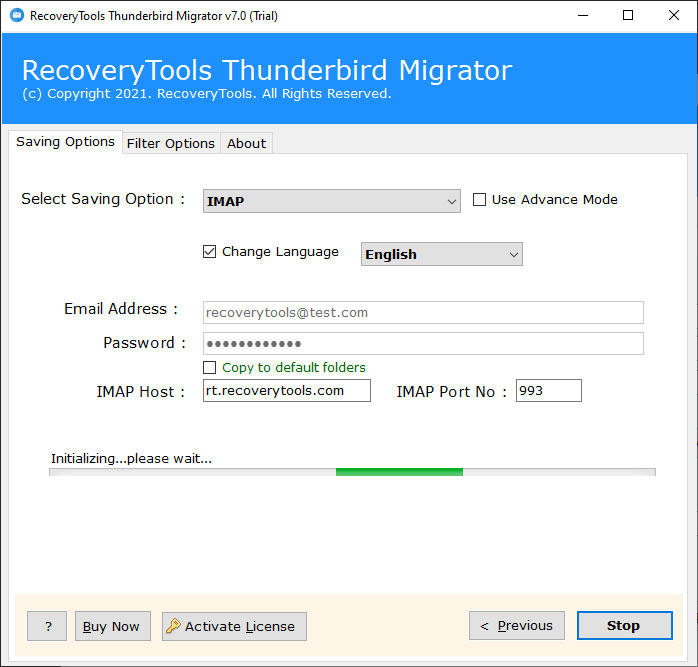Tick the Copy to default folders checkbox
This screenshot has height=667, width=698.
[209, 367]
